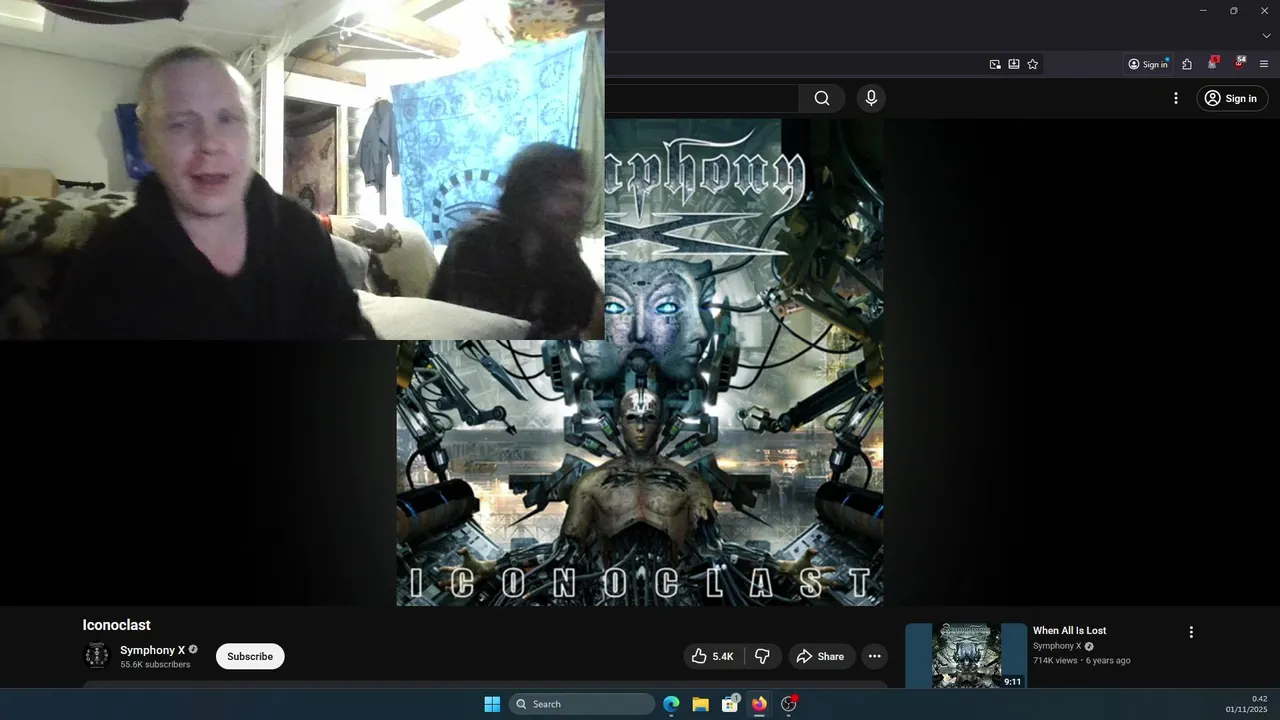Open Microsoft Store from taskbar
The image size is (1280, 720).
(730, 704)
